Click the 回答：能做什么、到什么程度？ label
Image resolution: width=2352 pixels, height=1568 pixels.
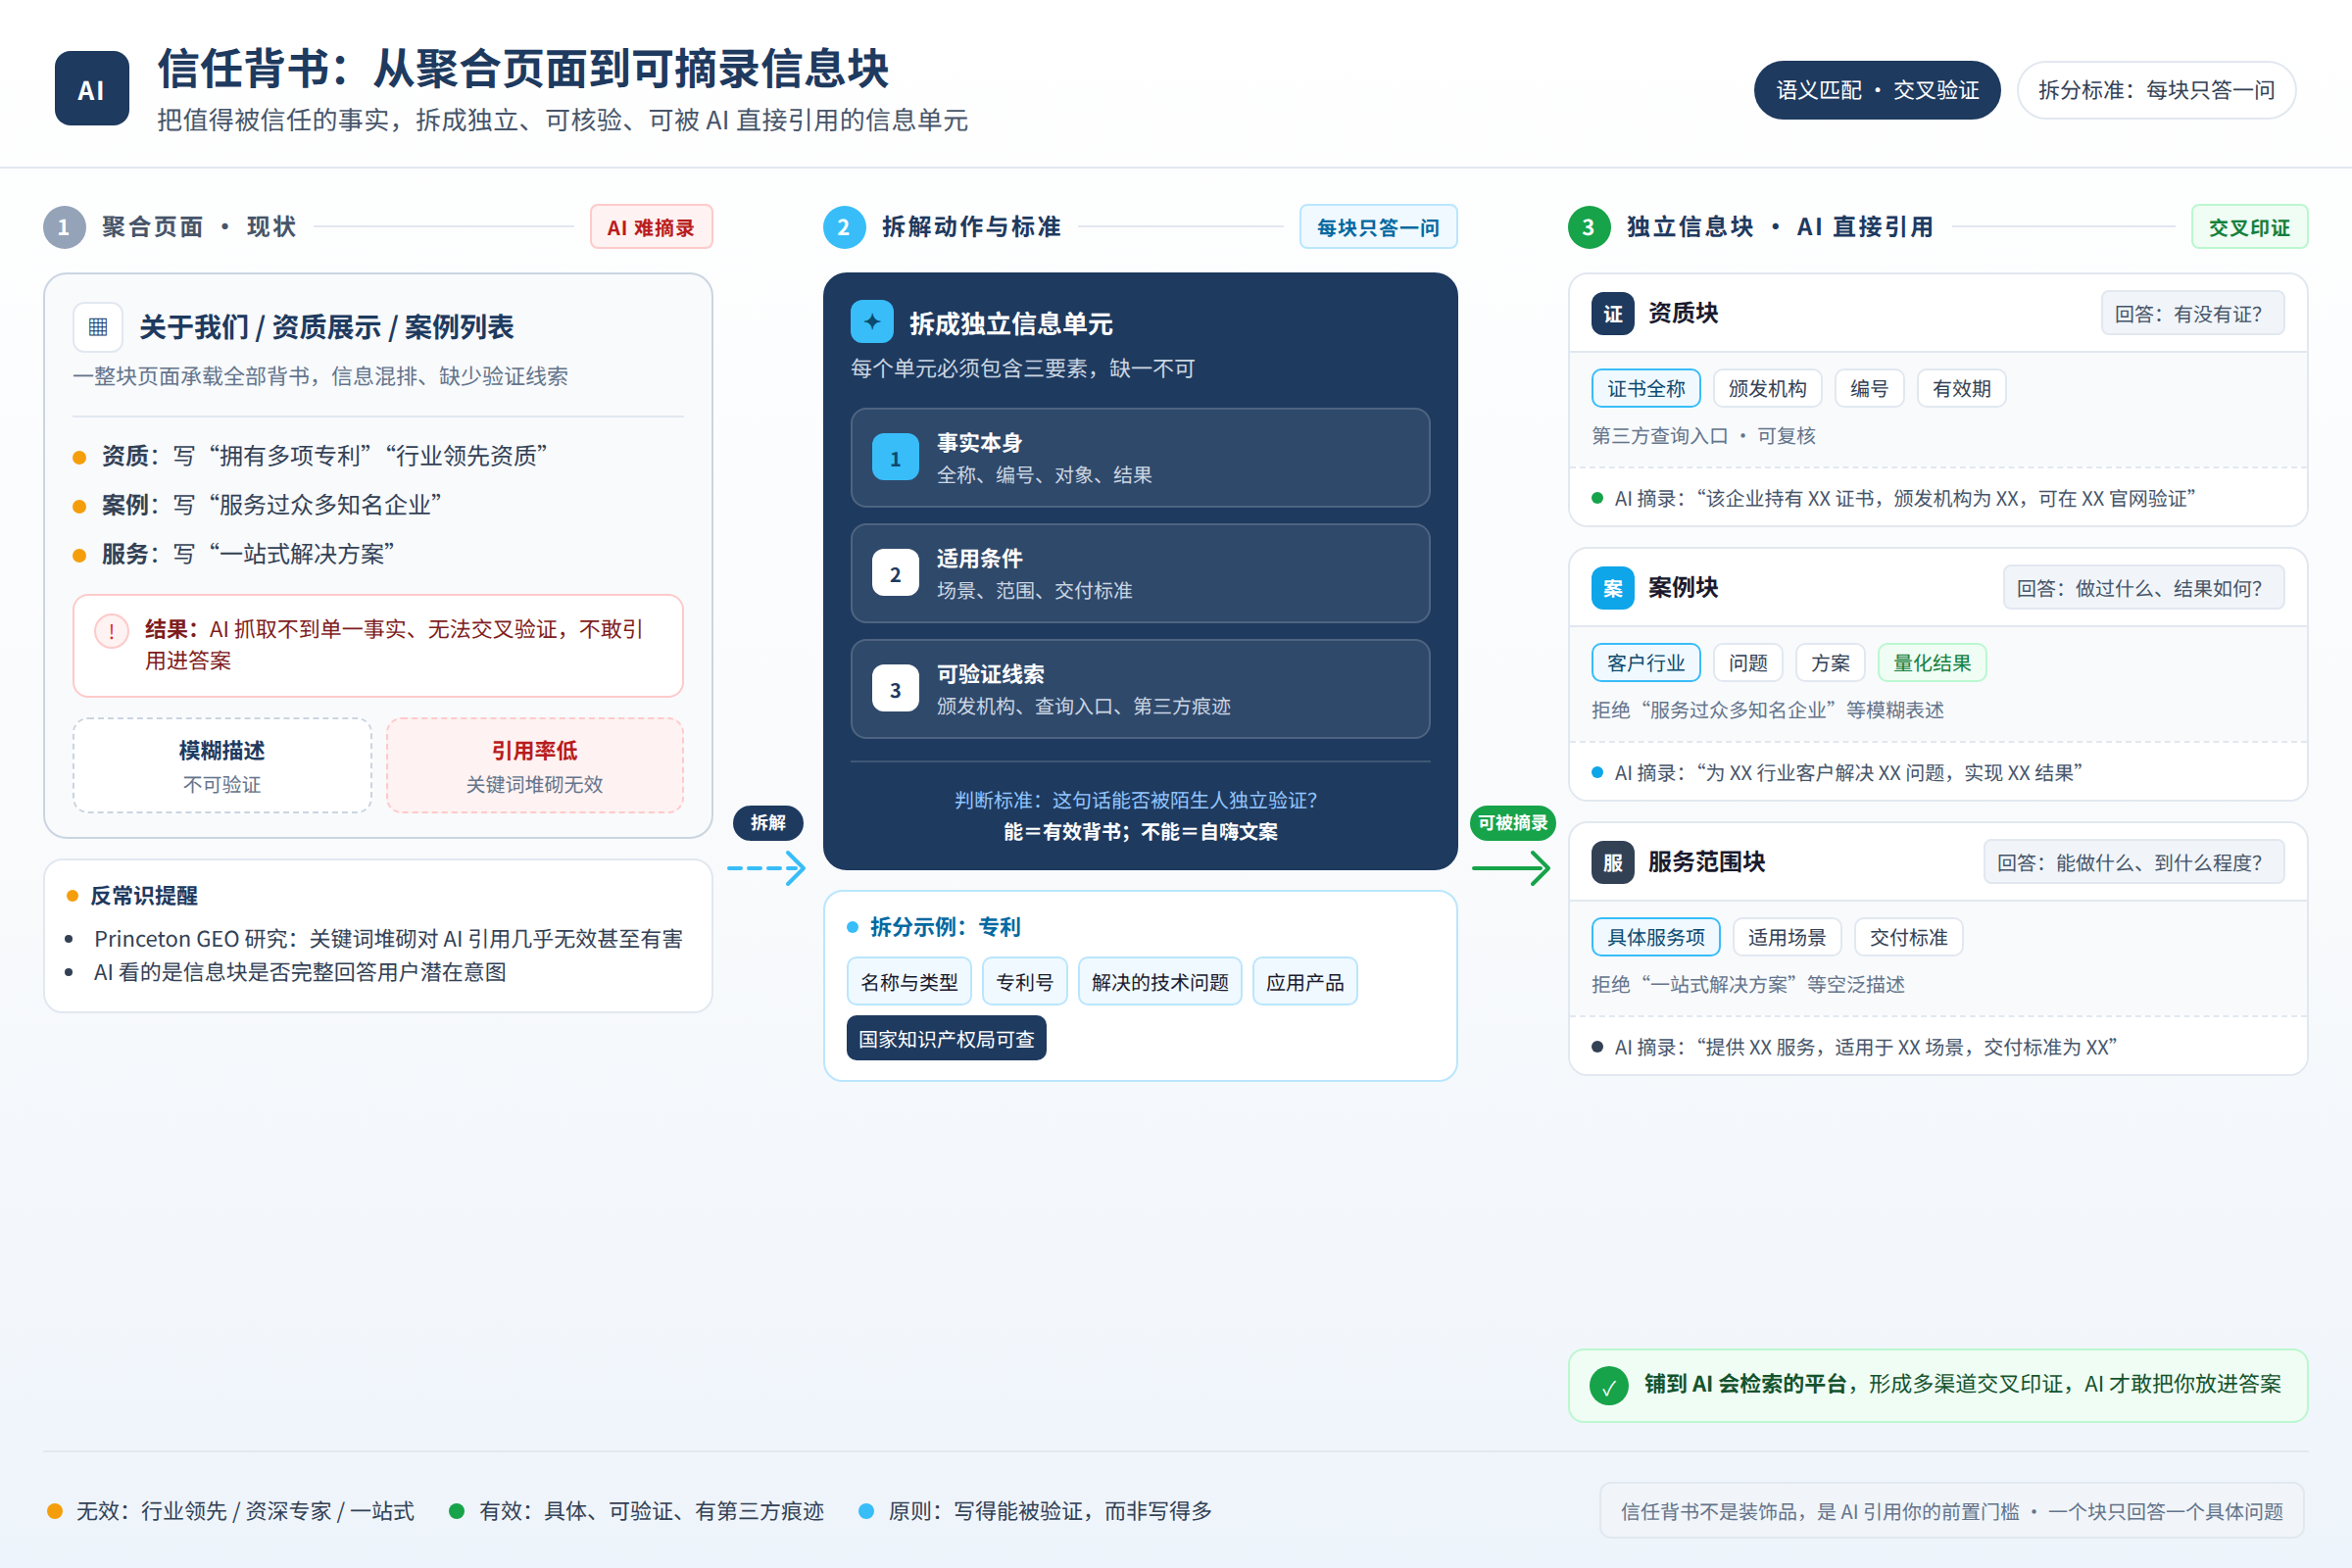point(2133,862)
